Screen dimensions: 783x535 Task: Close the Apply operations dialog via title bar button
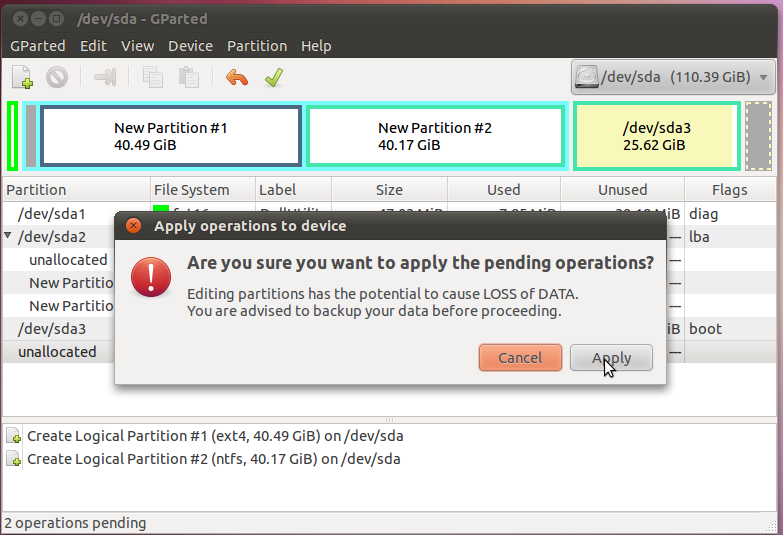point(134,226)
